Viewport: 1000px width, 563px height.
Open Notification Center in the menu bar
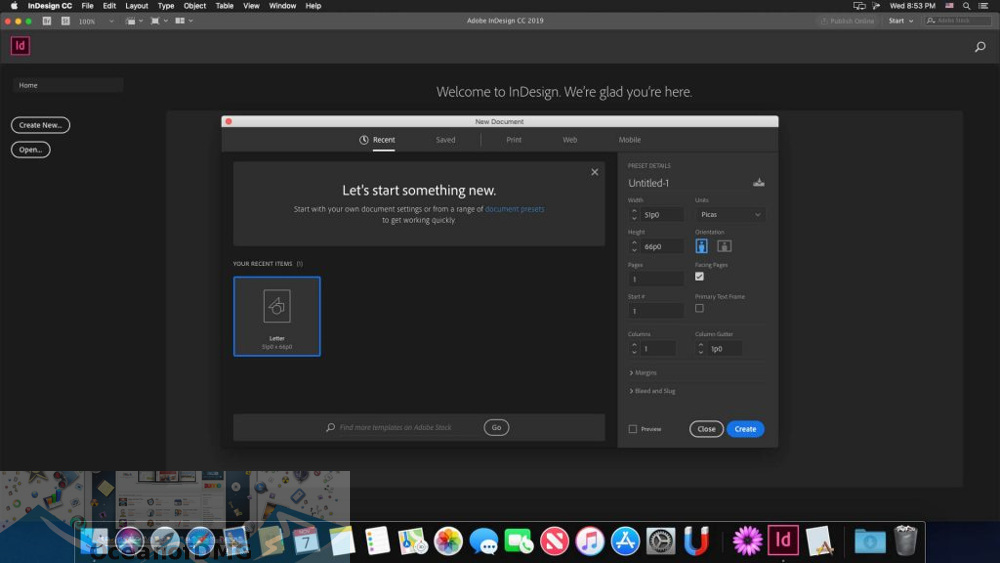click(983, 6)
